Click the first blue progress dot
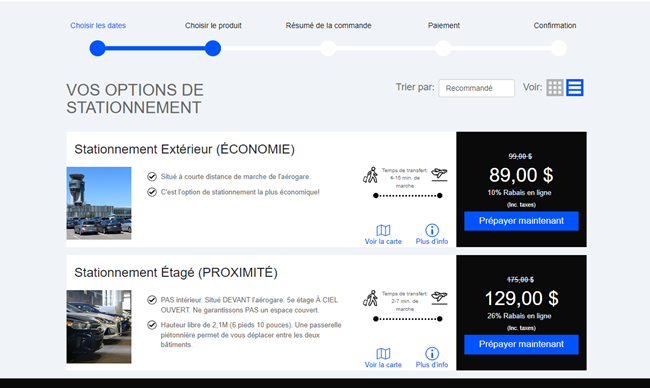This screenshot has width=650, height=388. click(x=97, y=48)
